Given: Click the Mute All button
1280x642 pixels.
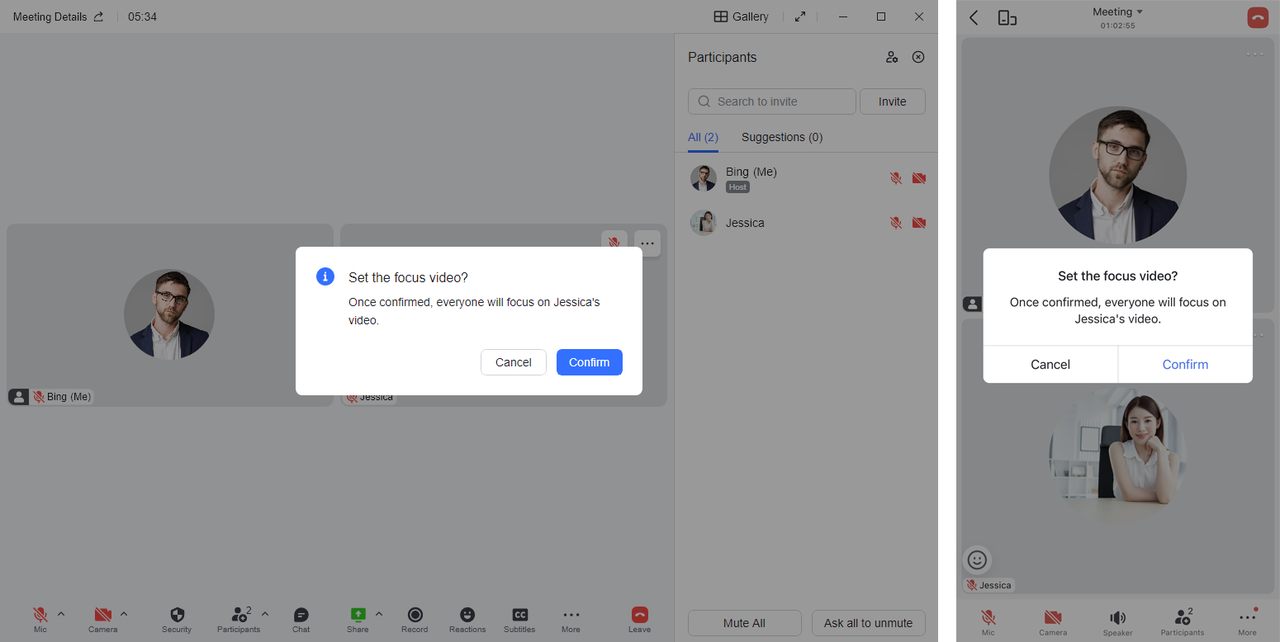Looking at the screenshot, I should pos(744,623).
